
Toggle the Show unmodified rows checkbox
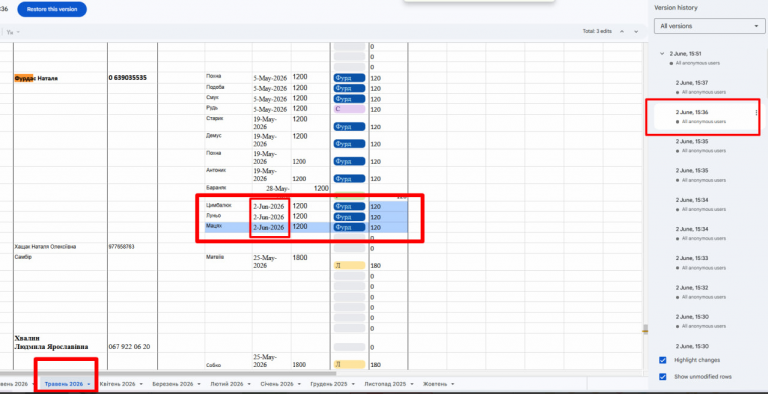coord(663,376)
